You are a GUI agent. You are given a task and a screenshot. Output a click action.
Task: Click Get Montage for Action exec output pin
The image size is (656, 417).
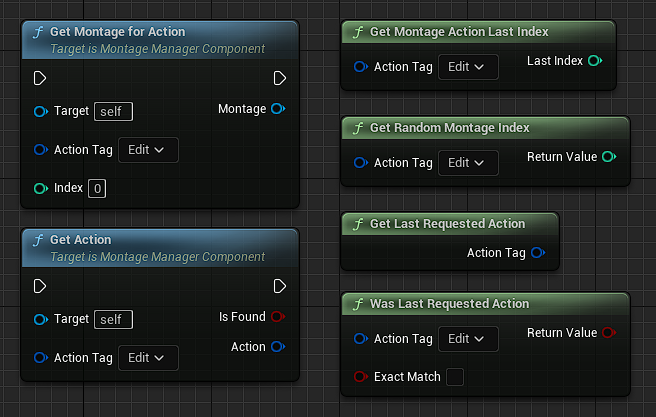(280, 78)
